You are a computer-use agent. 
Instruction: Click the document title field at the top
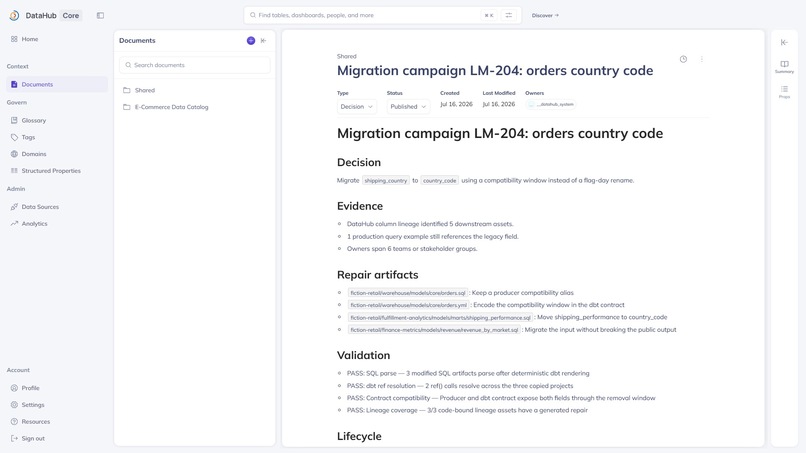(x=495, y=71)
